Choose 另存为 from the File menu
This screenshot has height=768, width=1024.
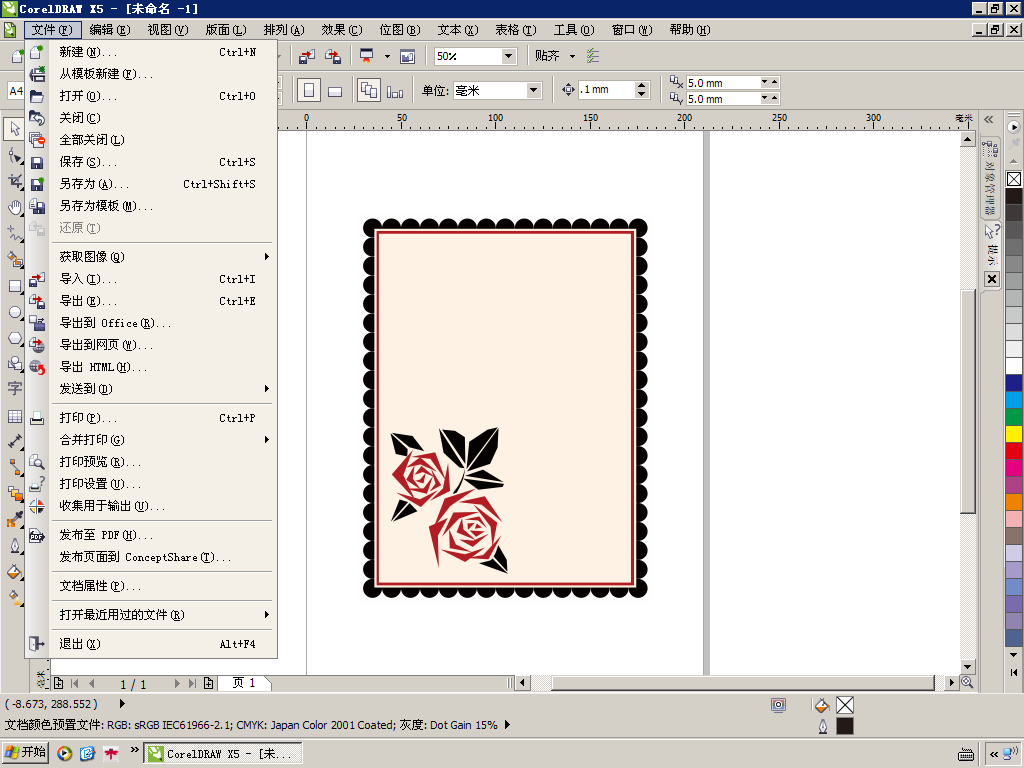(x=150, y=184)
